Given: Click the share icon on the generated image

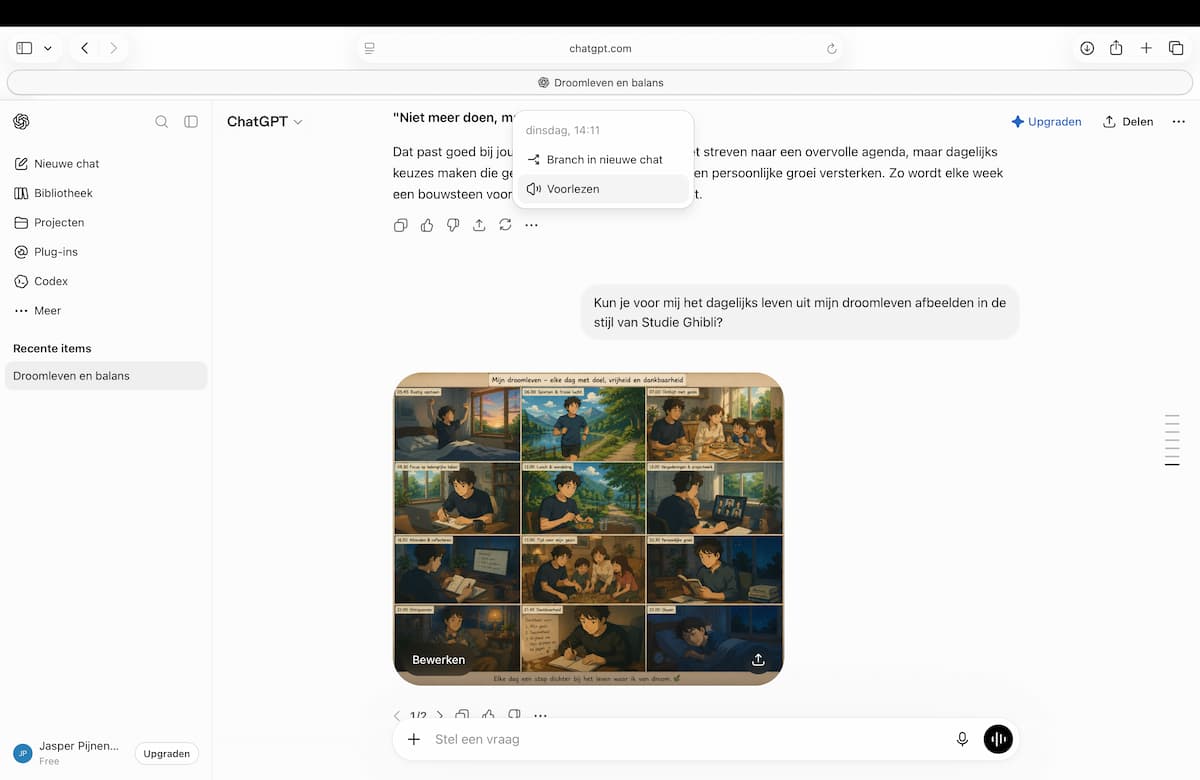Looking at the screenshot, I should point(758,660).
